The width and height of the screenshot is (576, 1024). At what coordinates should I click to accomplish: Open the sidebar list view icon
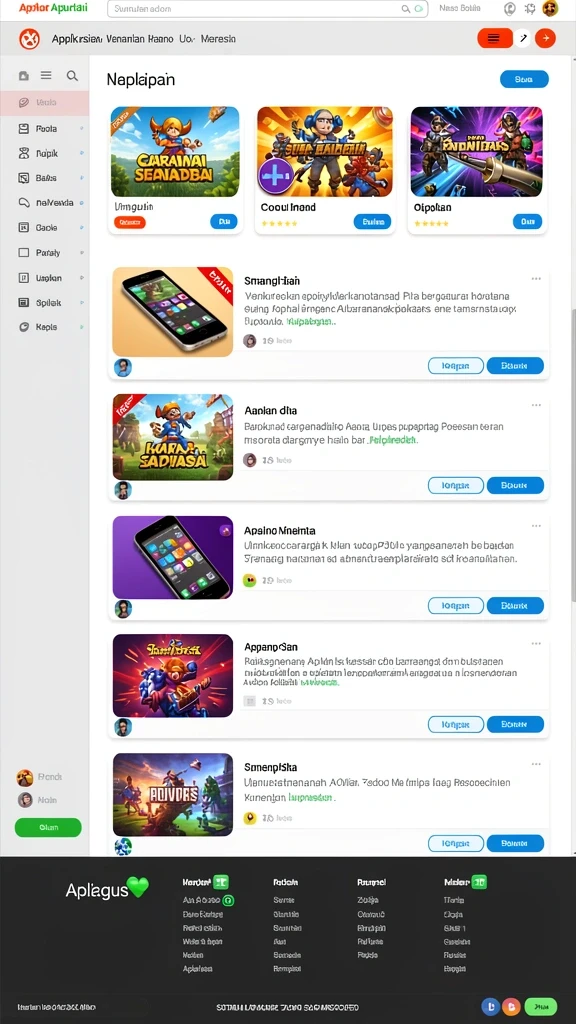[46, 76]
